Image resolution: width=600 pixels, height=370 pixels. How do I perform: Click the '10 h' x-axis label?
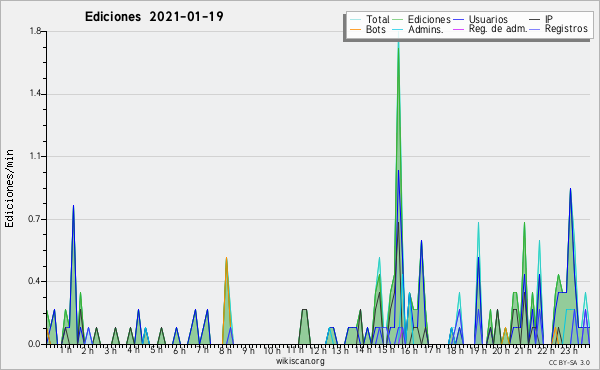[x=272, y=350]
